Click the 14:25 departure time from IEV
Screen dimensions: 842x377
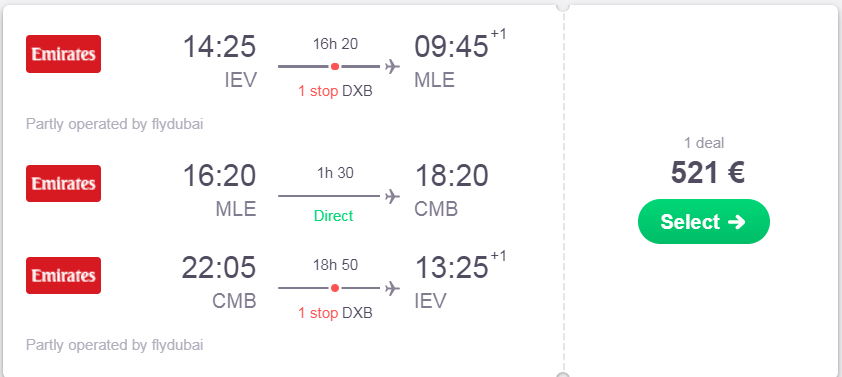[219, 46]
